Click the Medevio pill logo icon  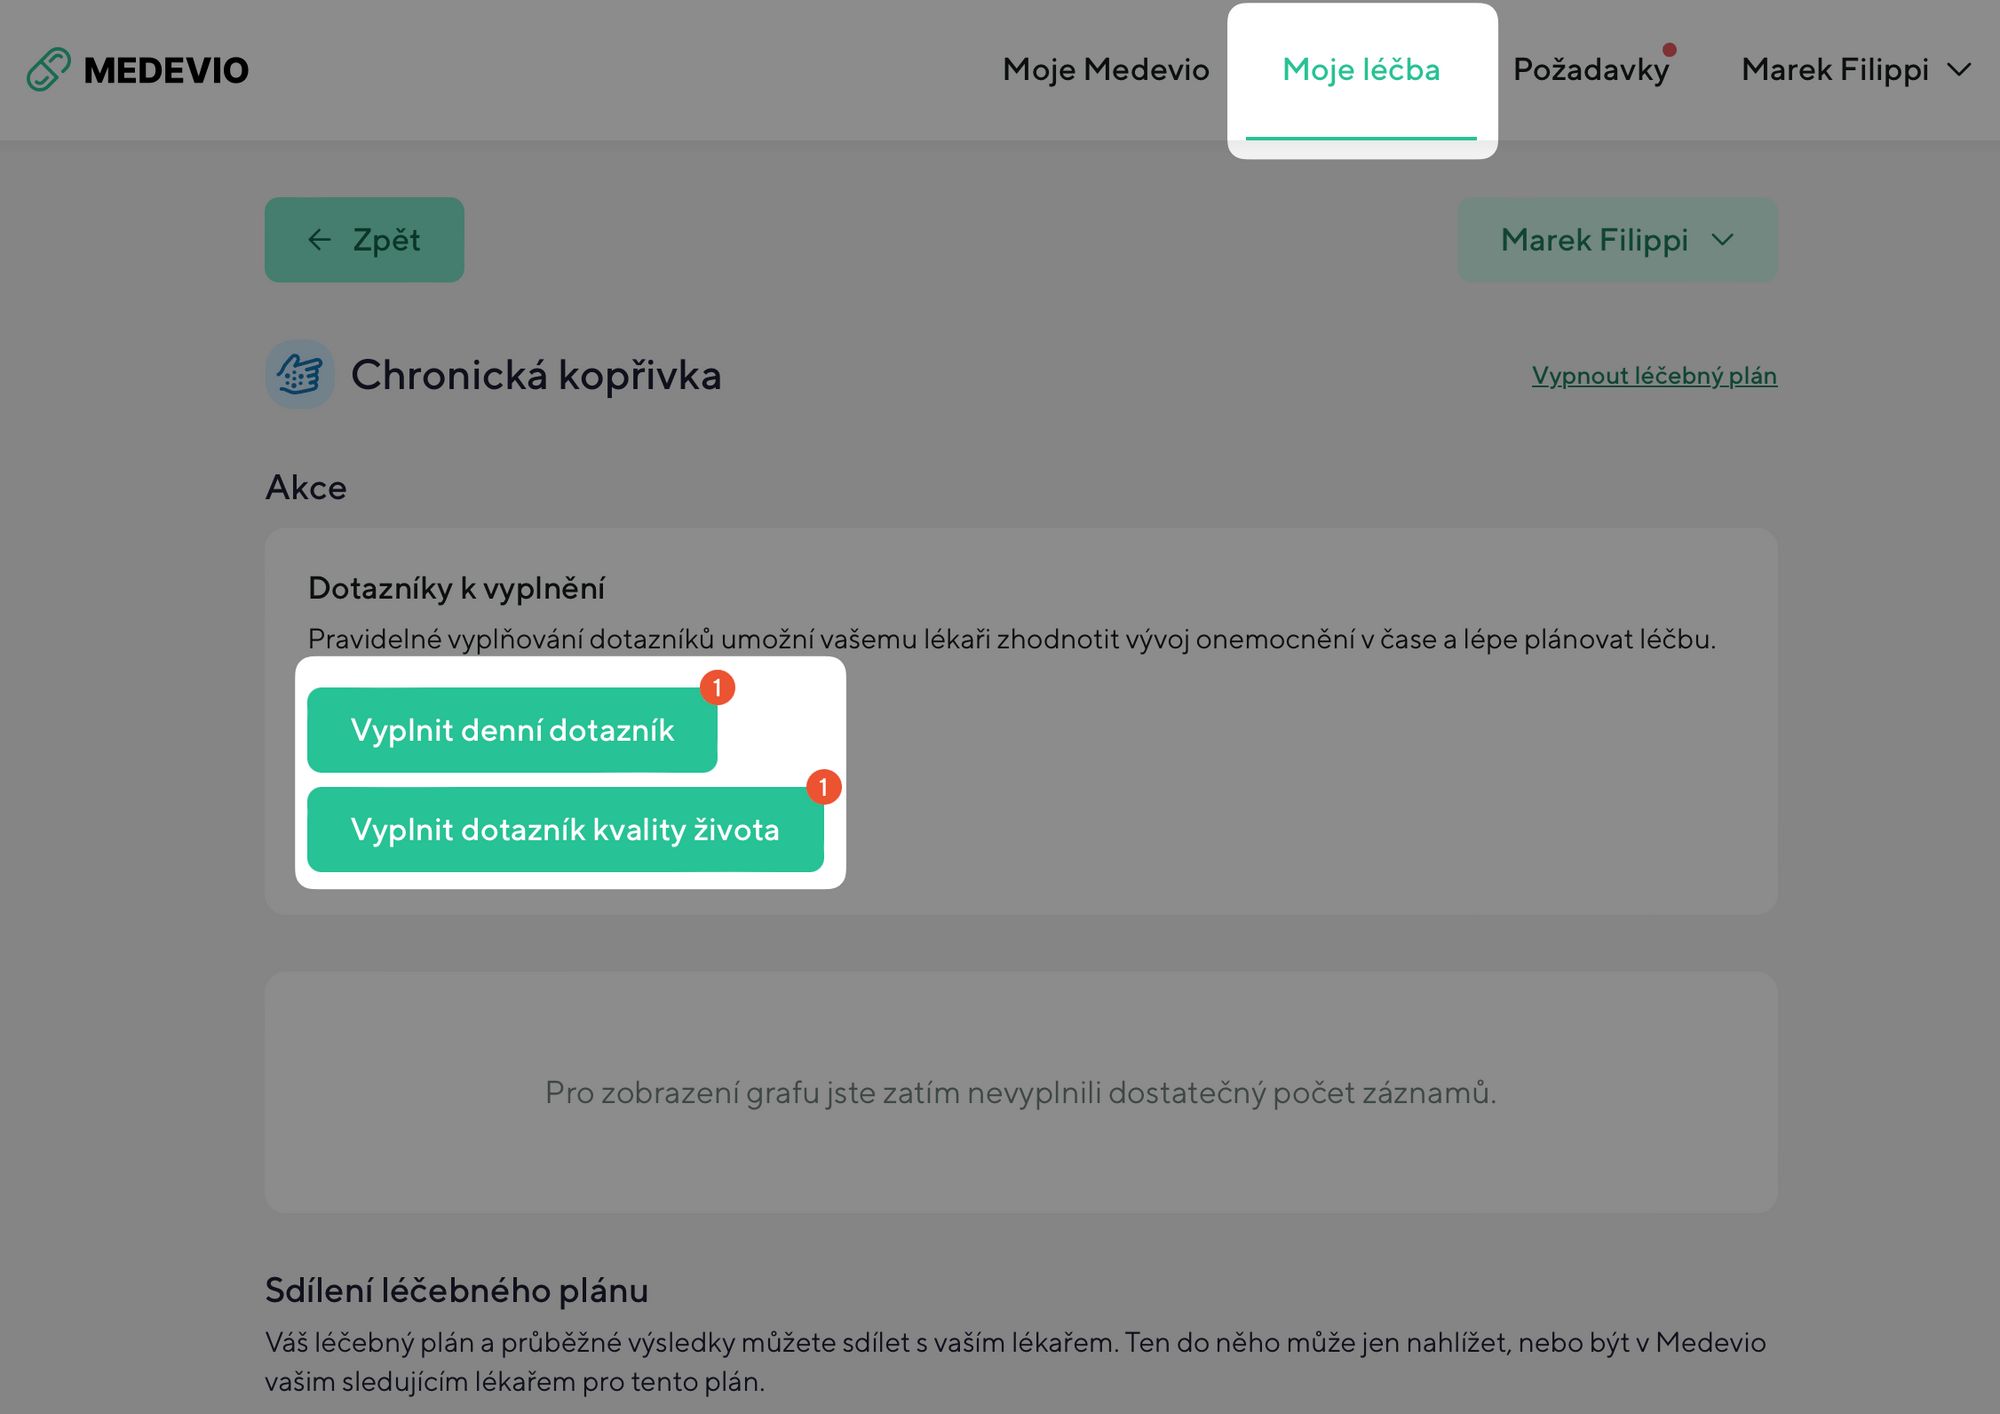48,70
